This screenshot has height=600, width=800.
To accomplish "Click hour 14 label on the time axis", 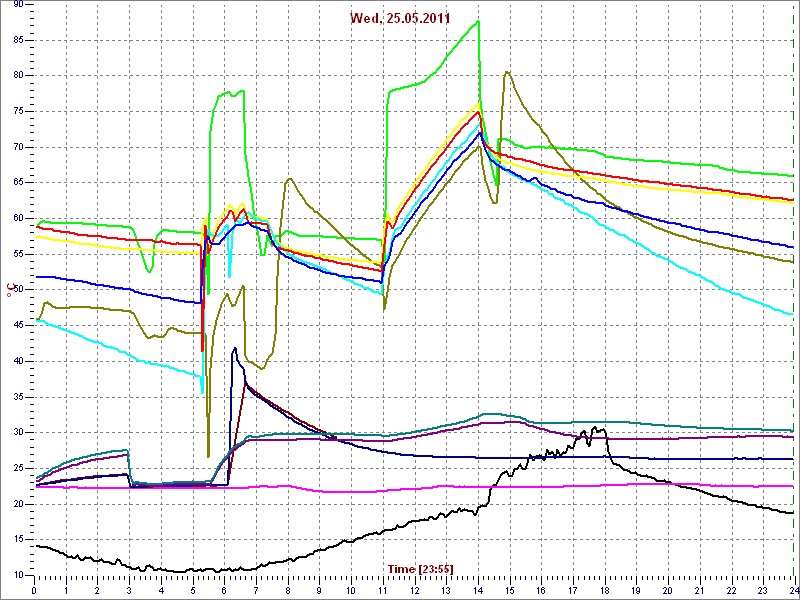I will coord(478,590).
